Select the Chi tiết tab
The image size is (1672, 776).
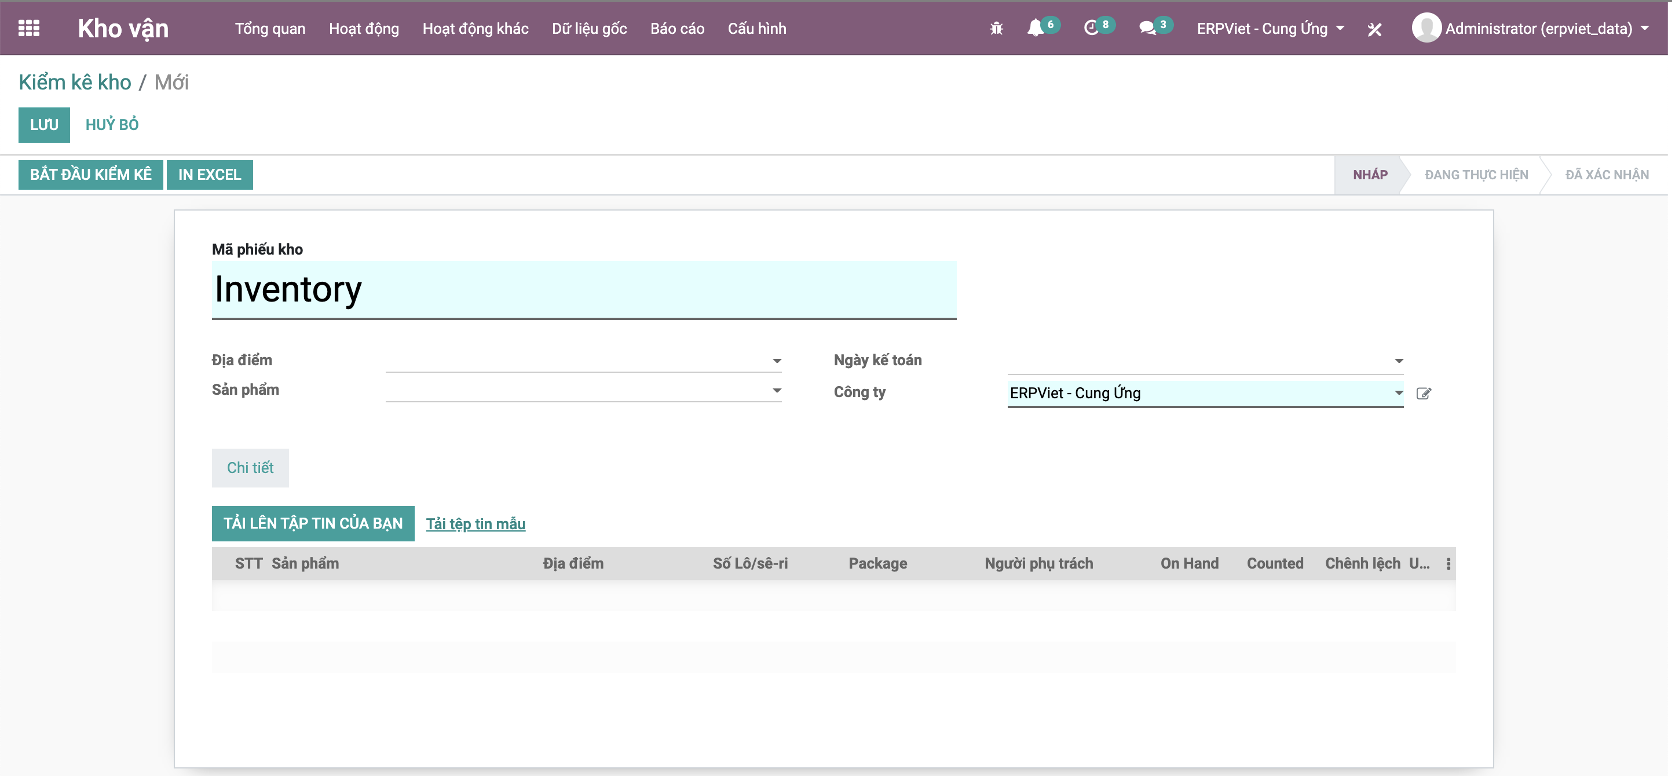click(250, 468)
